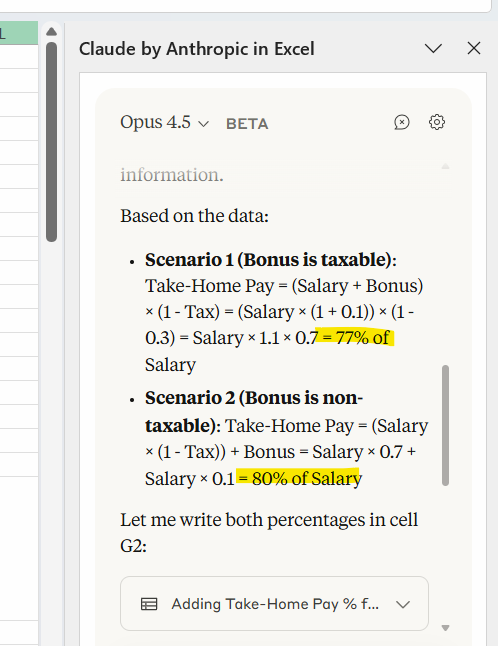
Task: Start a new chat with the bubble icon
Action: (402, 122)
